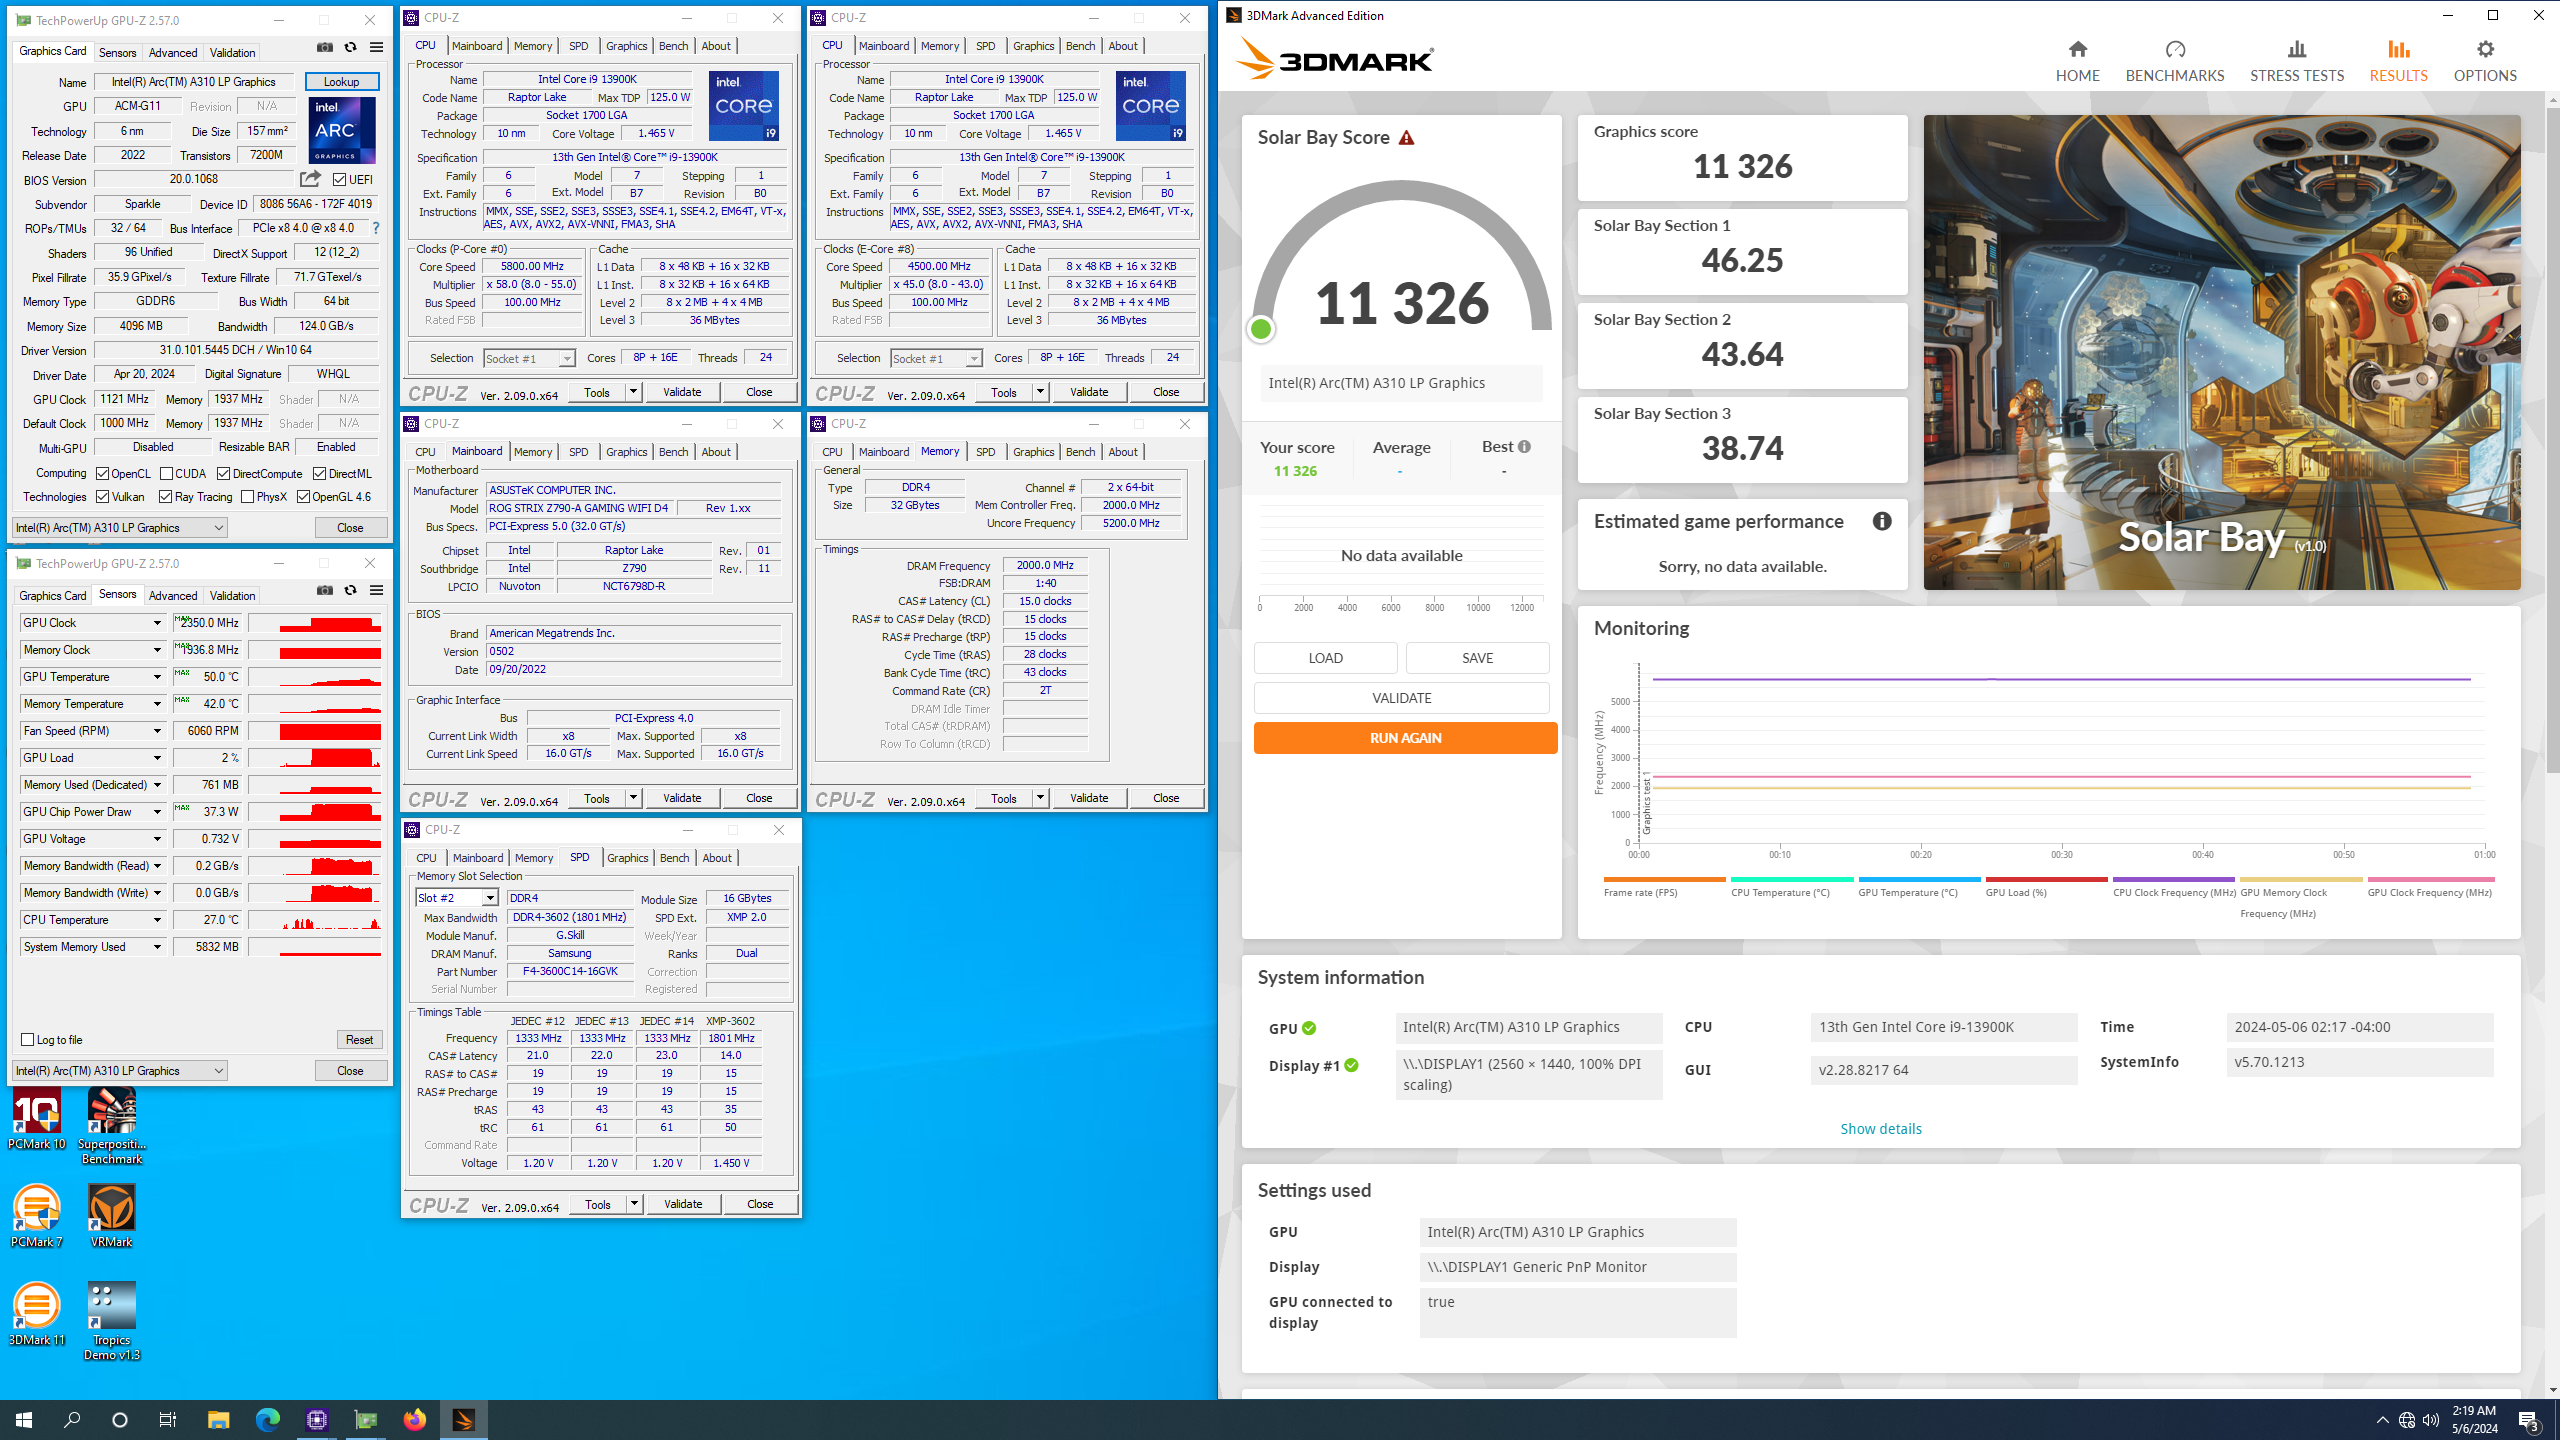Toggle UEFI checkbox in GPU-Z
2560x1440 pixels.
click(340, 180)
